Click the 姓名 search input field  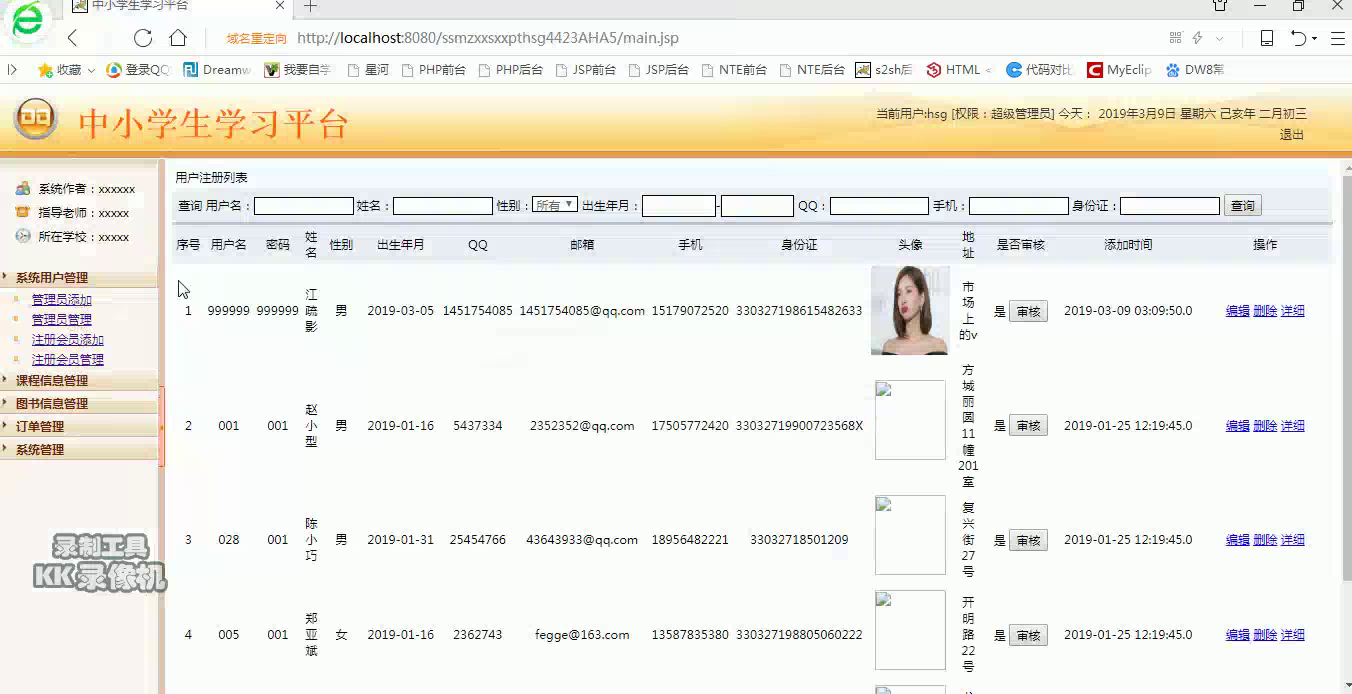point(443,206)
